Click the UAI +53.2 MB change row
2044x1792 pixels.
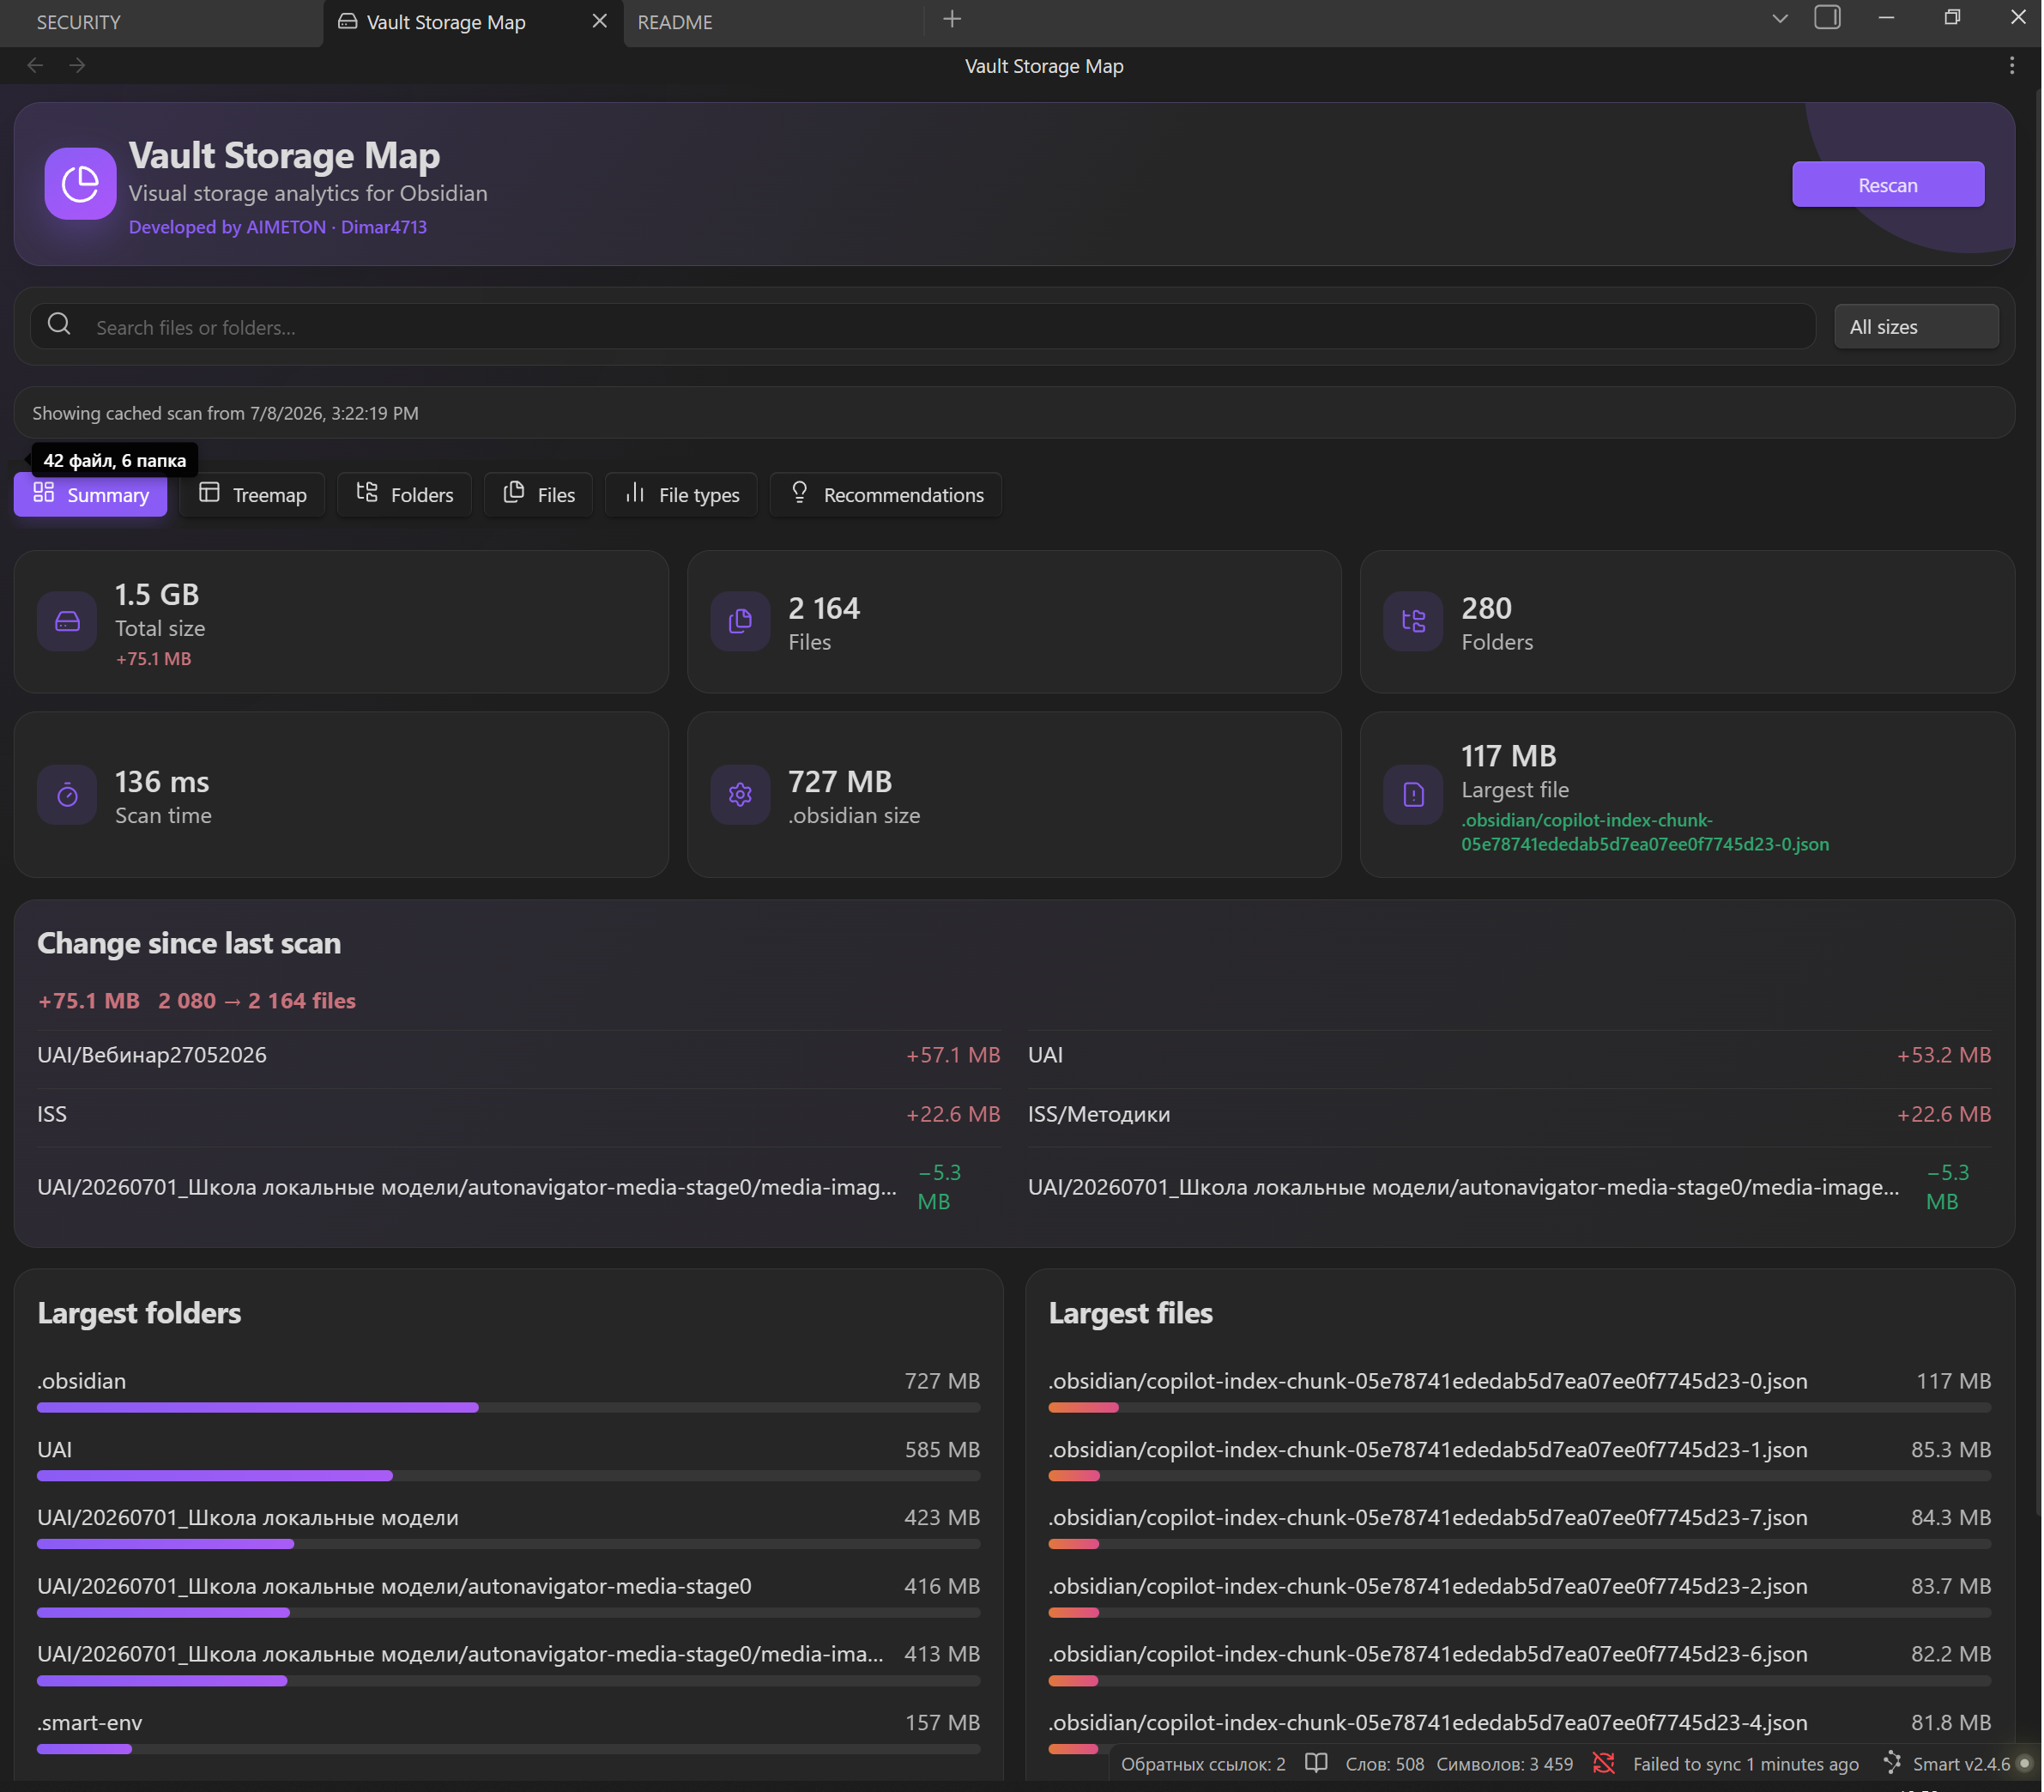[x=1509, y=1056]
